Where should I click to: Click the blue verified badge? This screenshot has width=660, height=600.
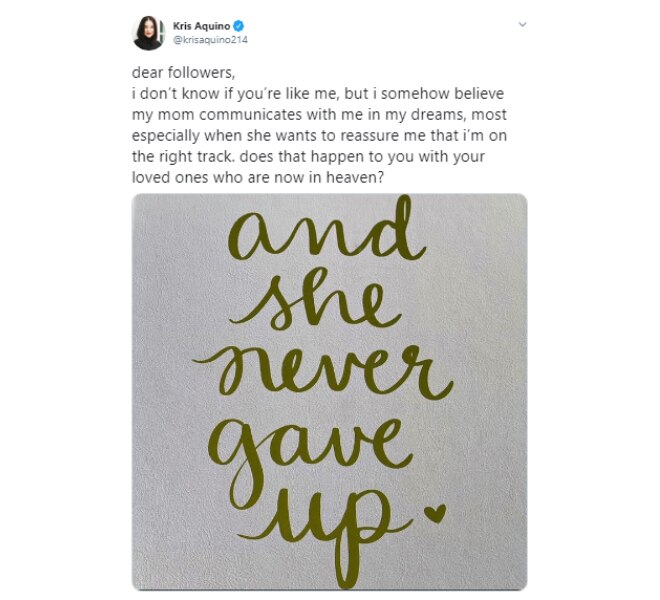(238, 26)
